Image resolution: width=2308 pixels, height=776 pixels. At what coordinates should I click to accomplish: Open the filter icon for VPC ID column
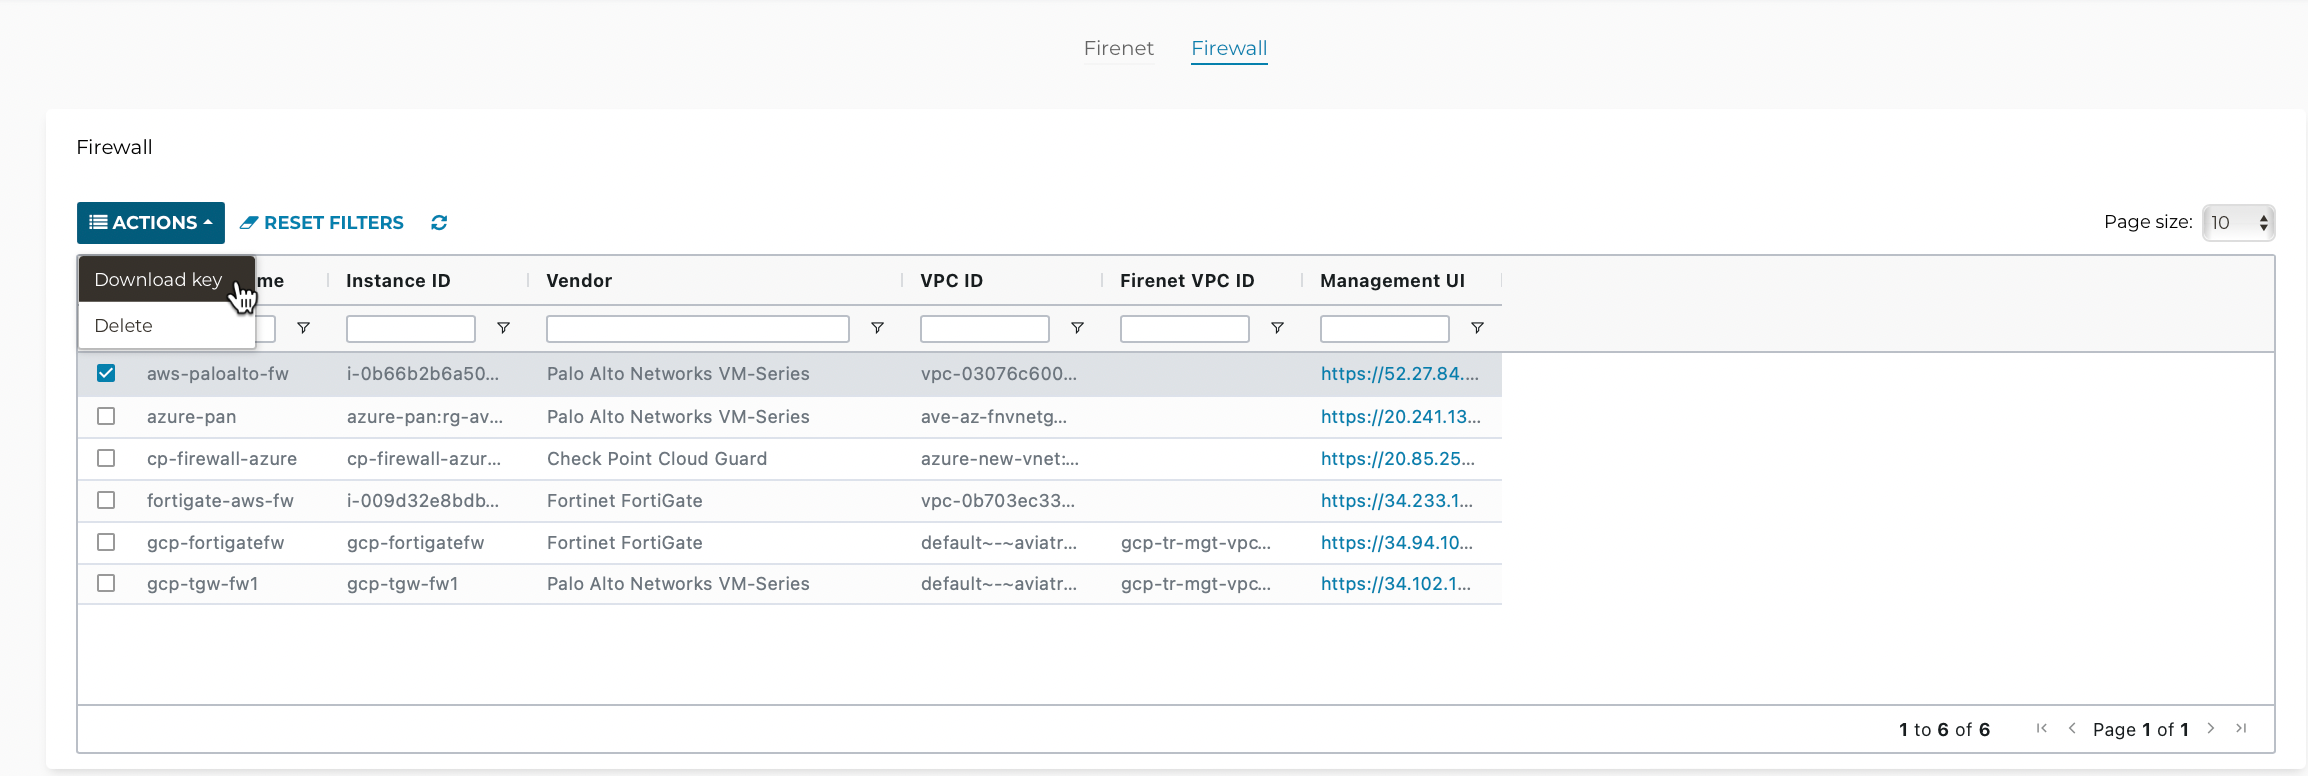[x=1077, y=328]
